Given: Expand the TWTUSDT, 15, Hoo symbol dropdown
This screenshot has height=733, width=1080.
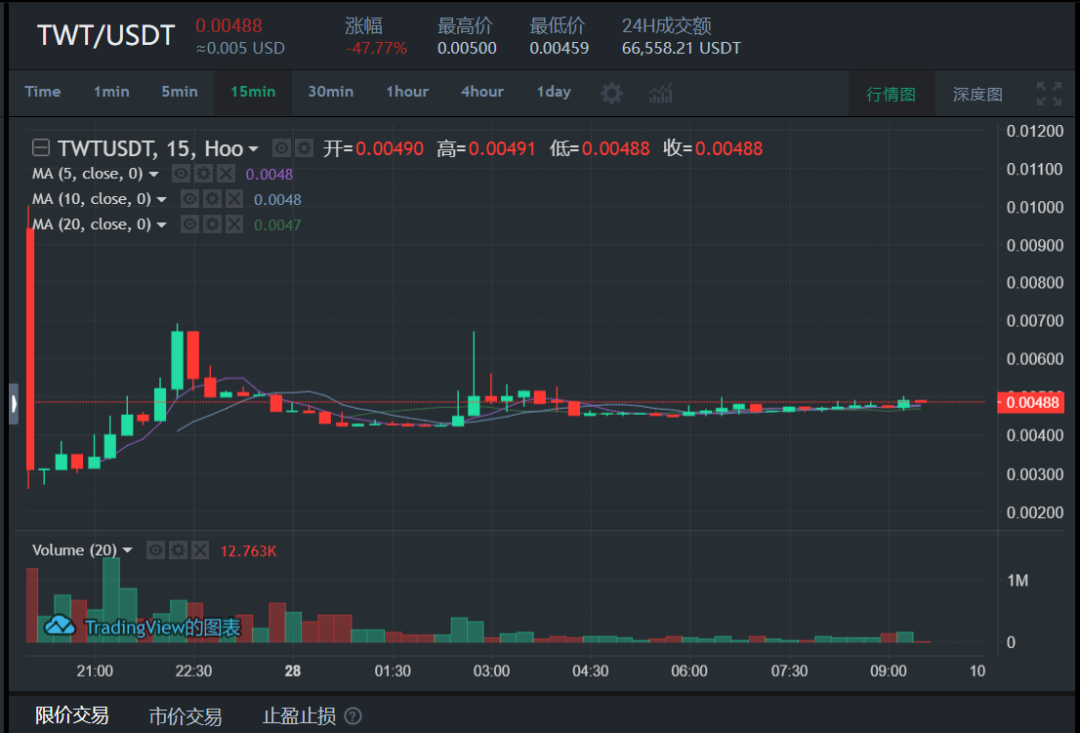Looking at the screenshot, I should (252, 147).
